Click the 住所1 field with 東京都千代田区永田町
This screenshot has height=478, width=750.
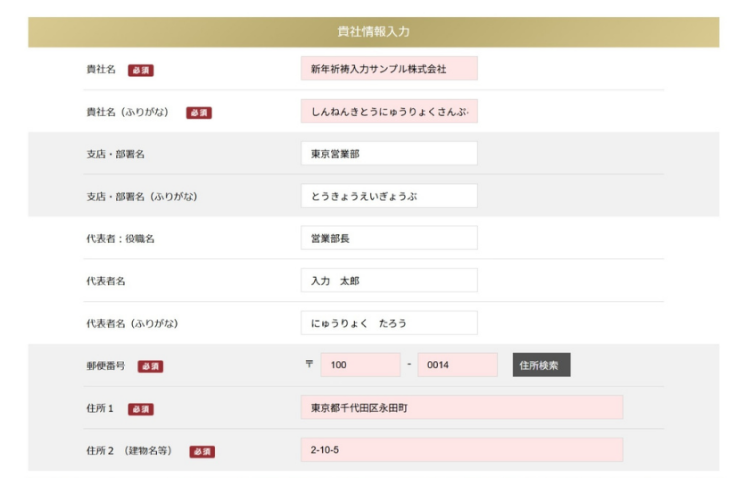coord(461,408)
